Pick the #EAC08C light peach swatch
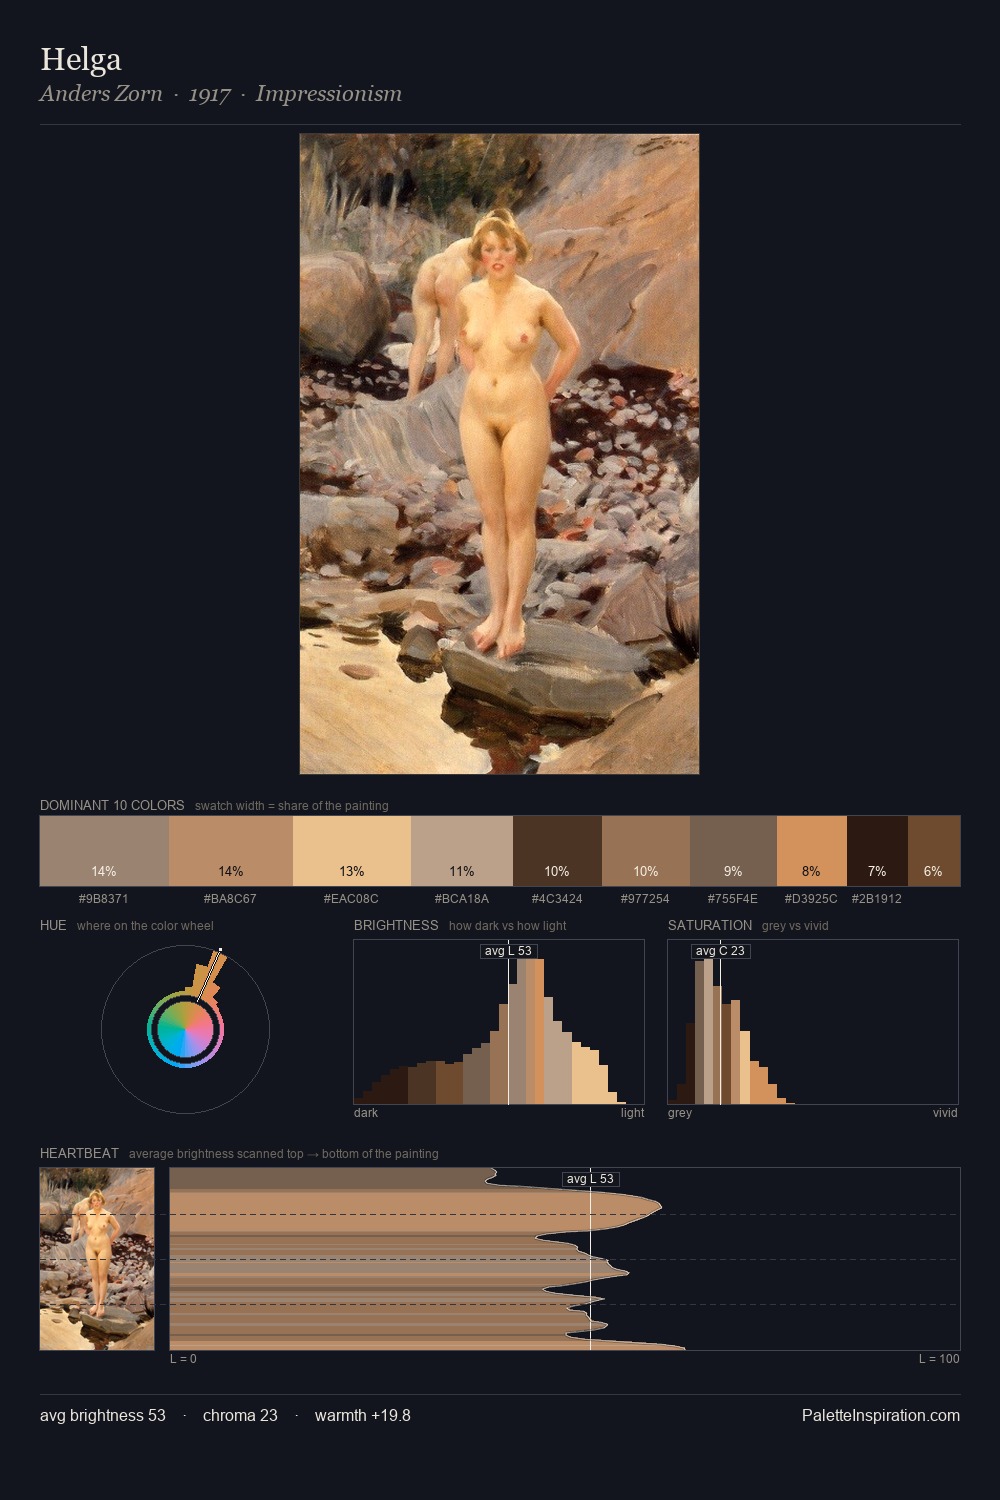 click(x=352, y=851)
